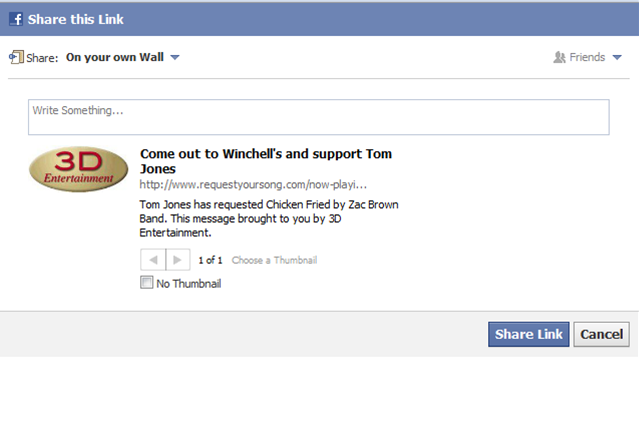Cancel the share dialog
The width and height of the screenshot is (639, 437).
[601, 334]
